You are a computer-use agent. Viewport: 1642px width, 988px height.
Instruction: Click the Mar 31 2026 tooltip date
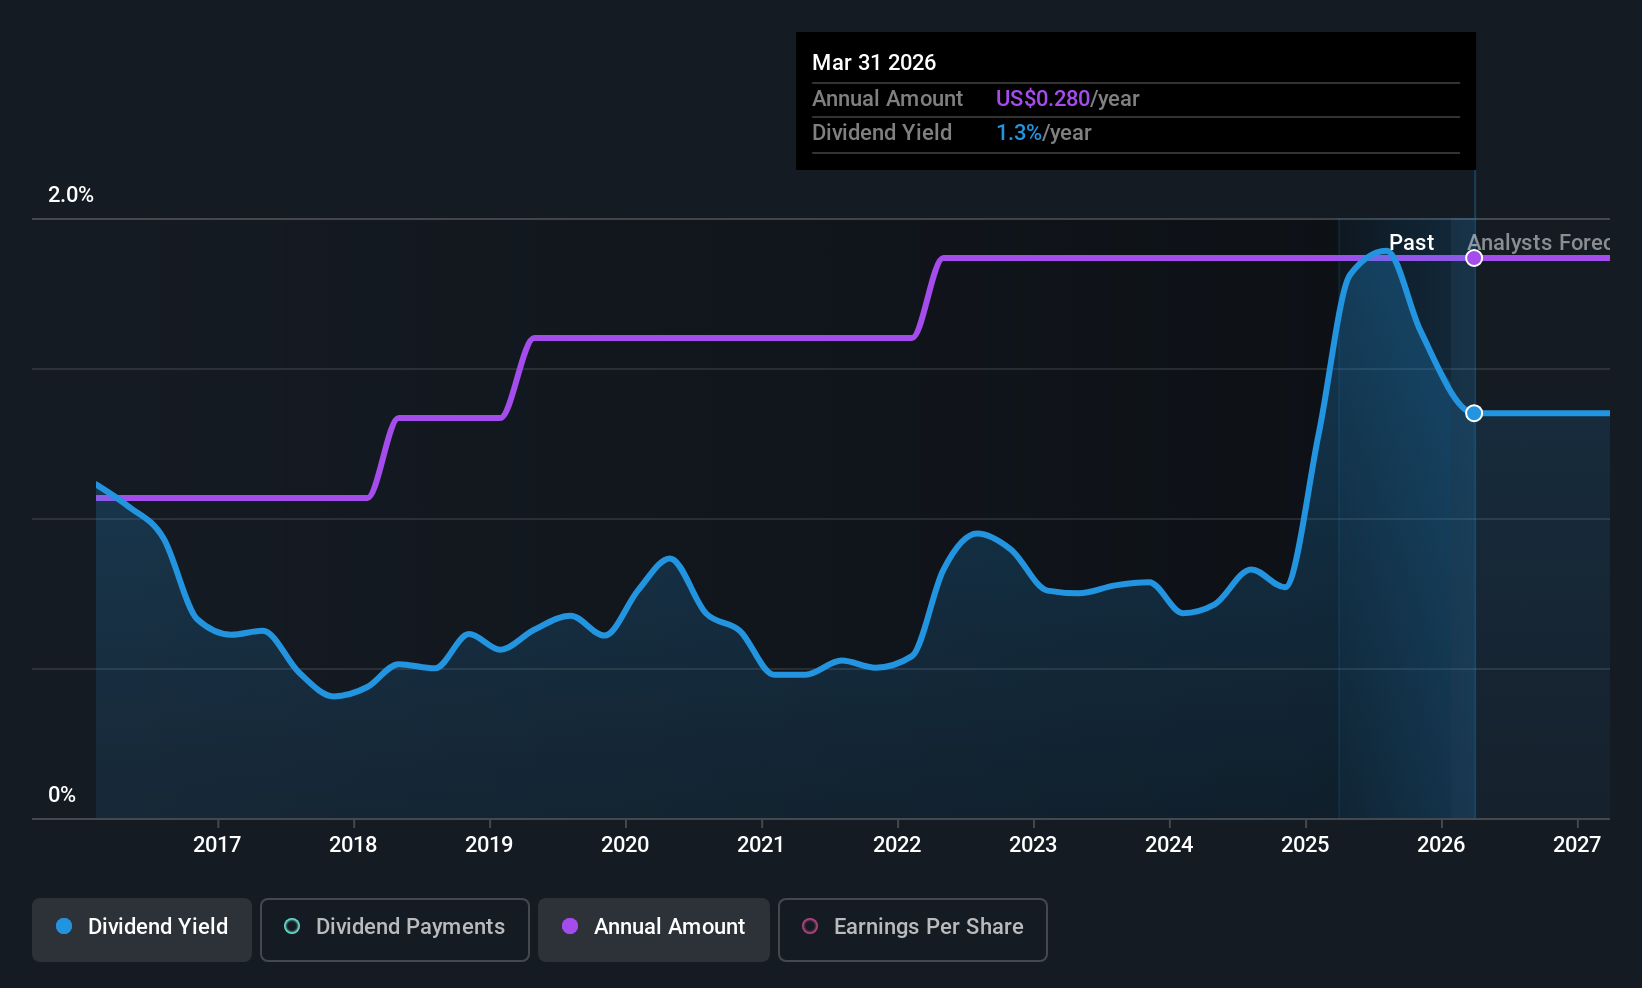[x=874, y=62]
